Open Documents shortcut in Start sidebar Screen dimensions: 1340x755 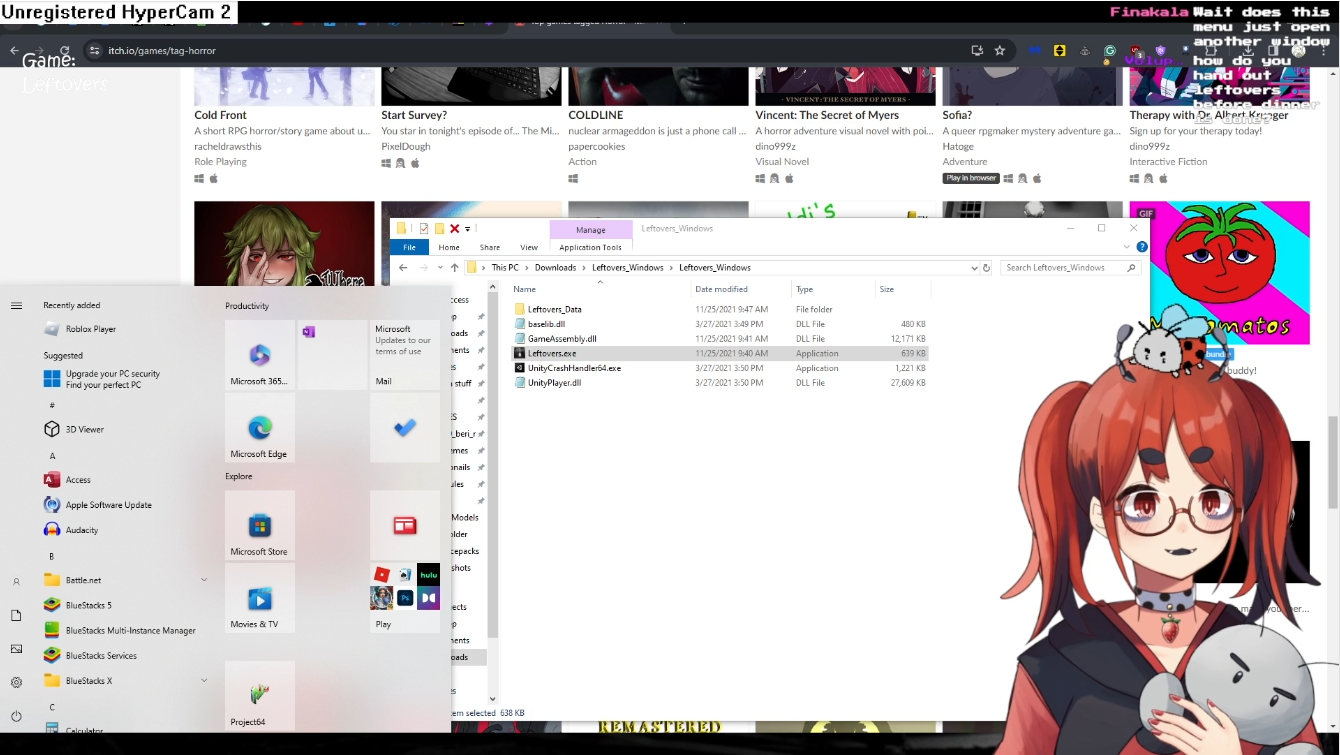16,615
